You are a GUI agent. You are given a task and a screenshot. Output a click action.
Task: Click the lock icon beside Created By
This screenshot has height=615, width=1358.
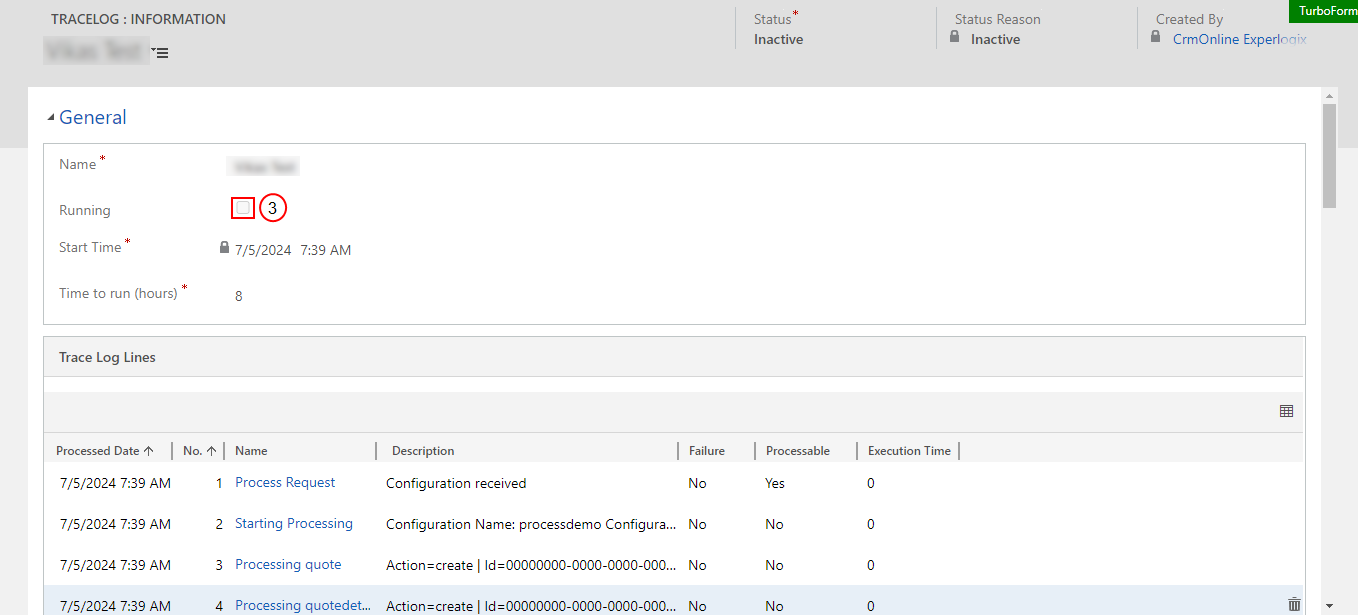1156,37
